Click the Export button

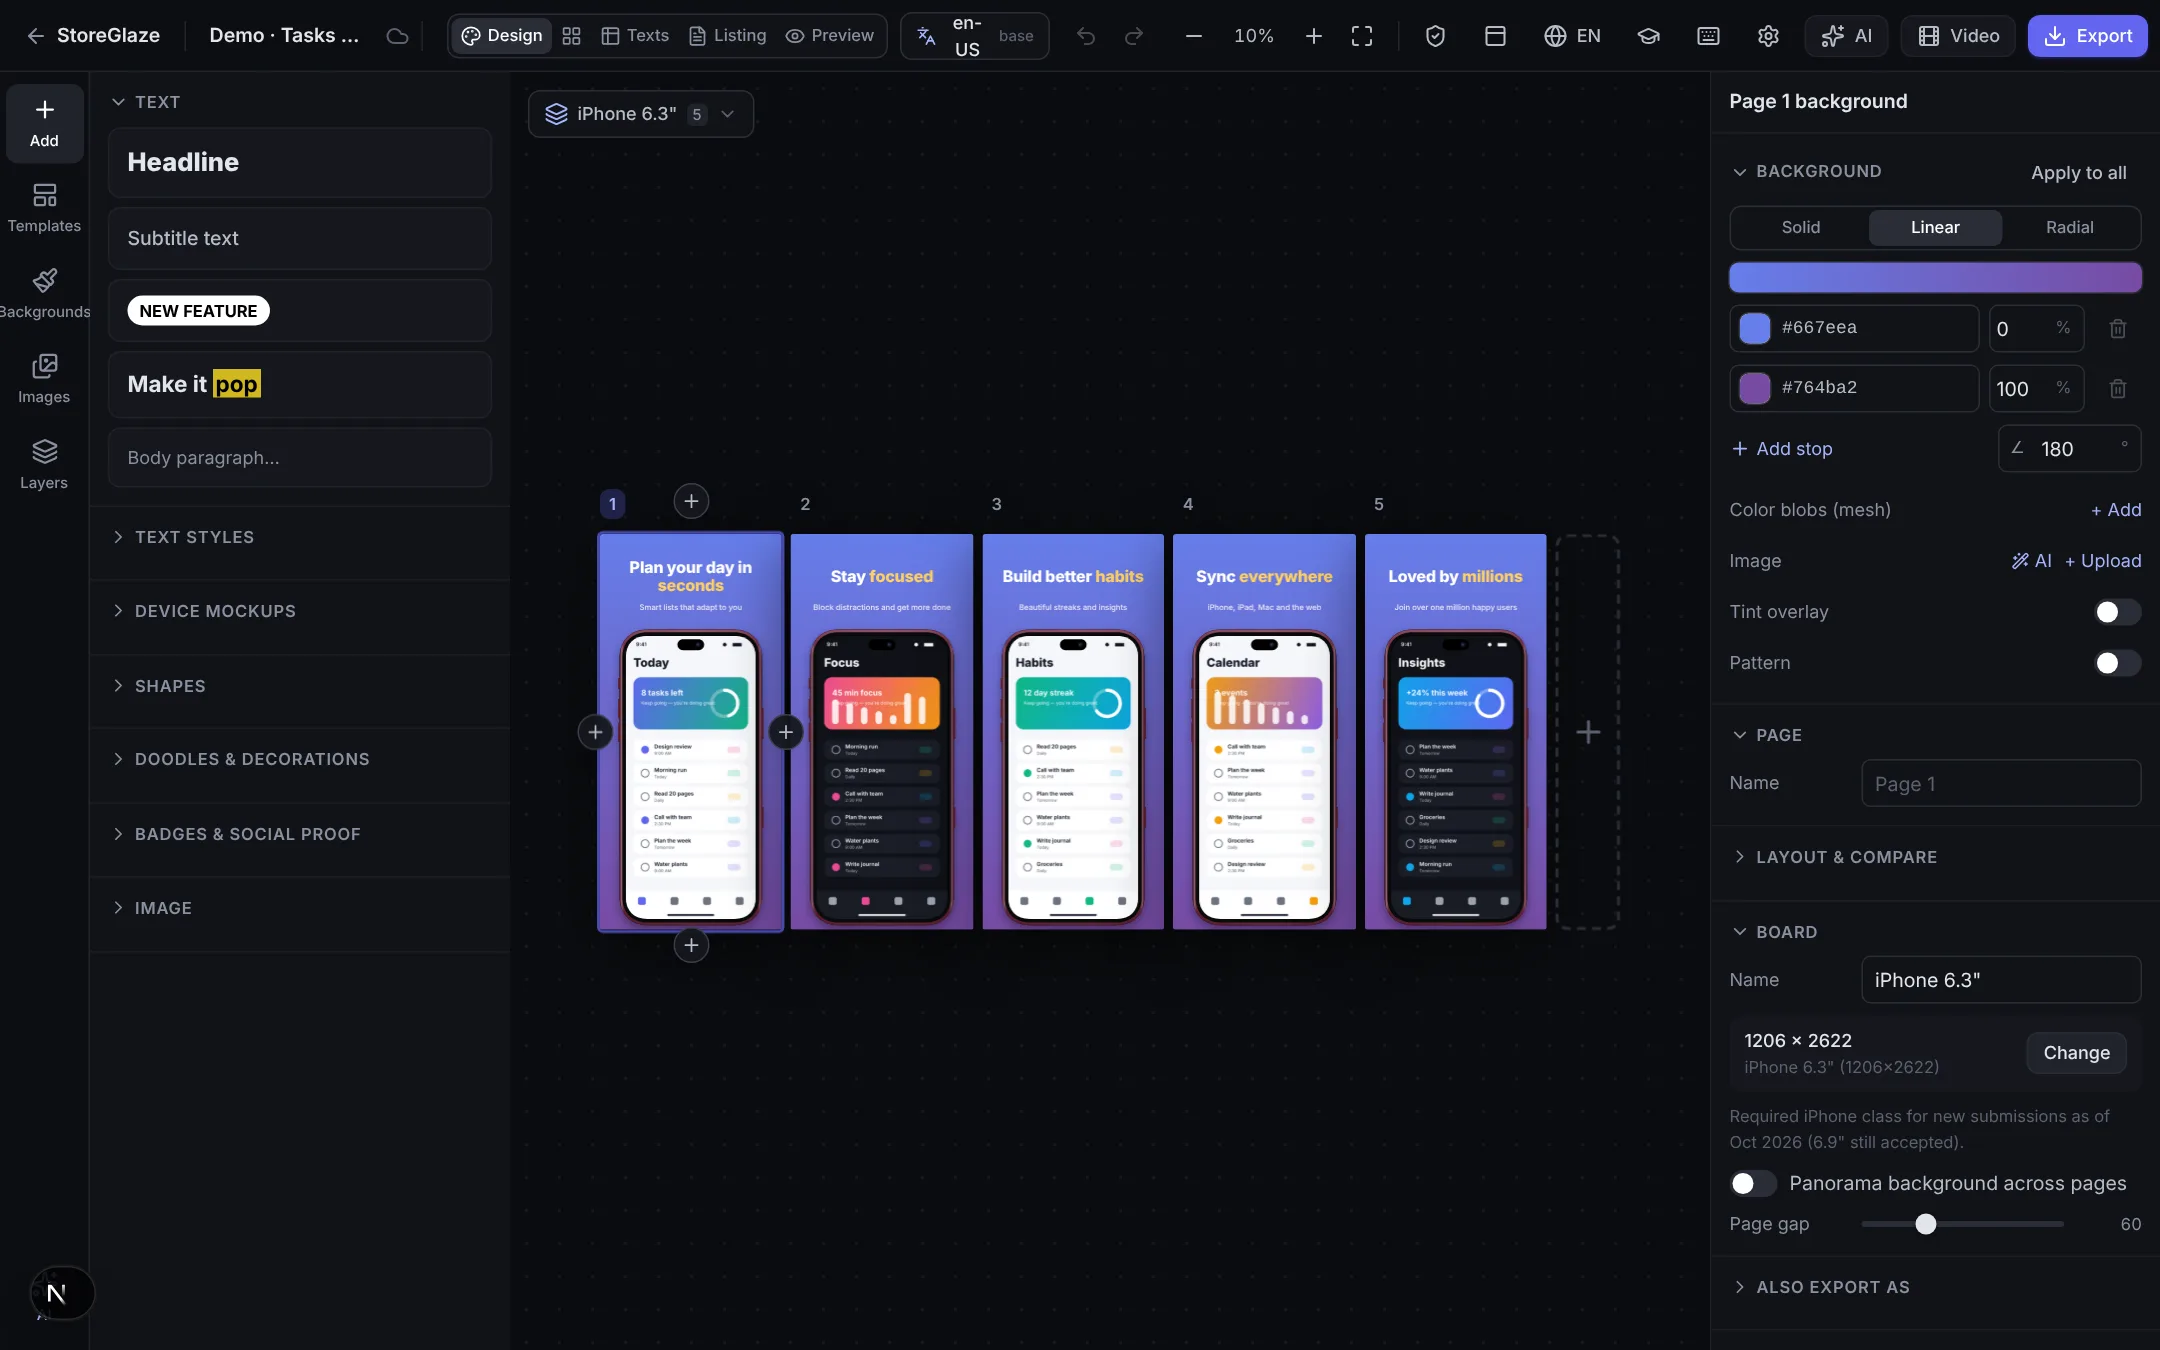point(2087,36)
